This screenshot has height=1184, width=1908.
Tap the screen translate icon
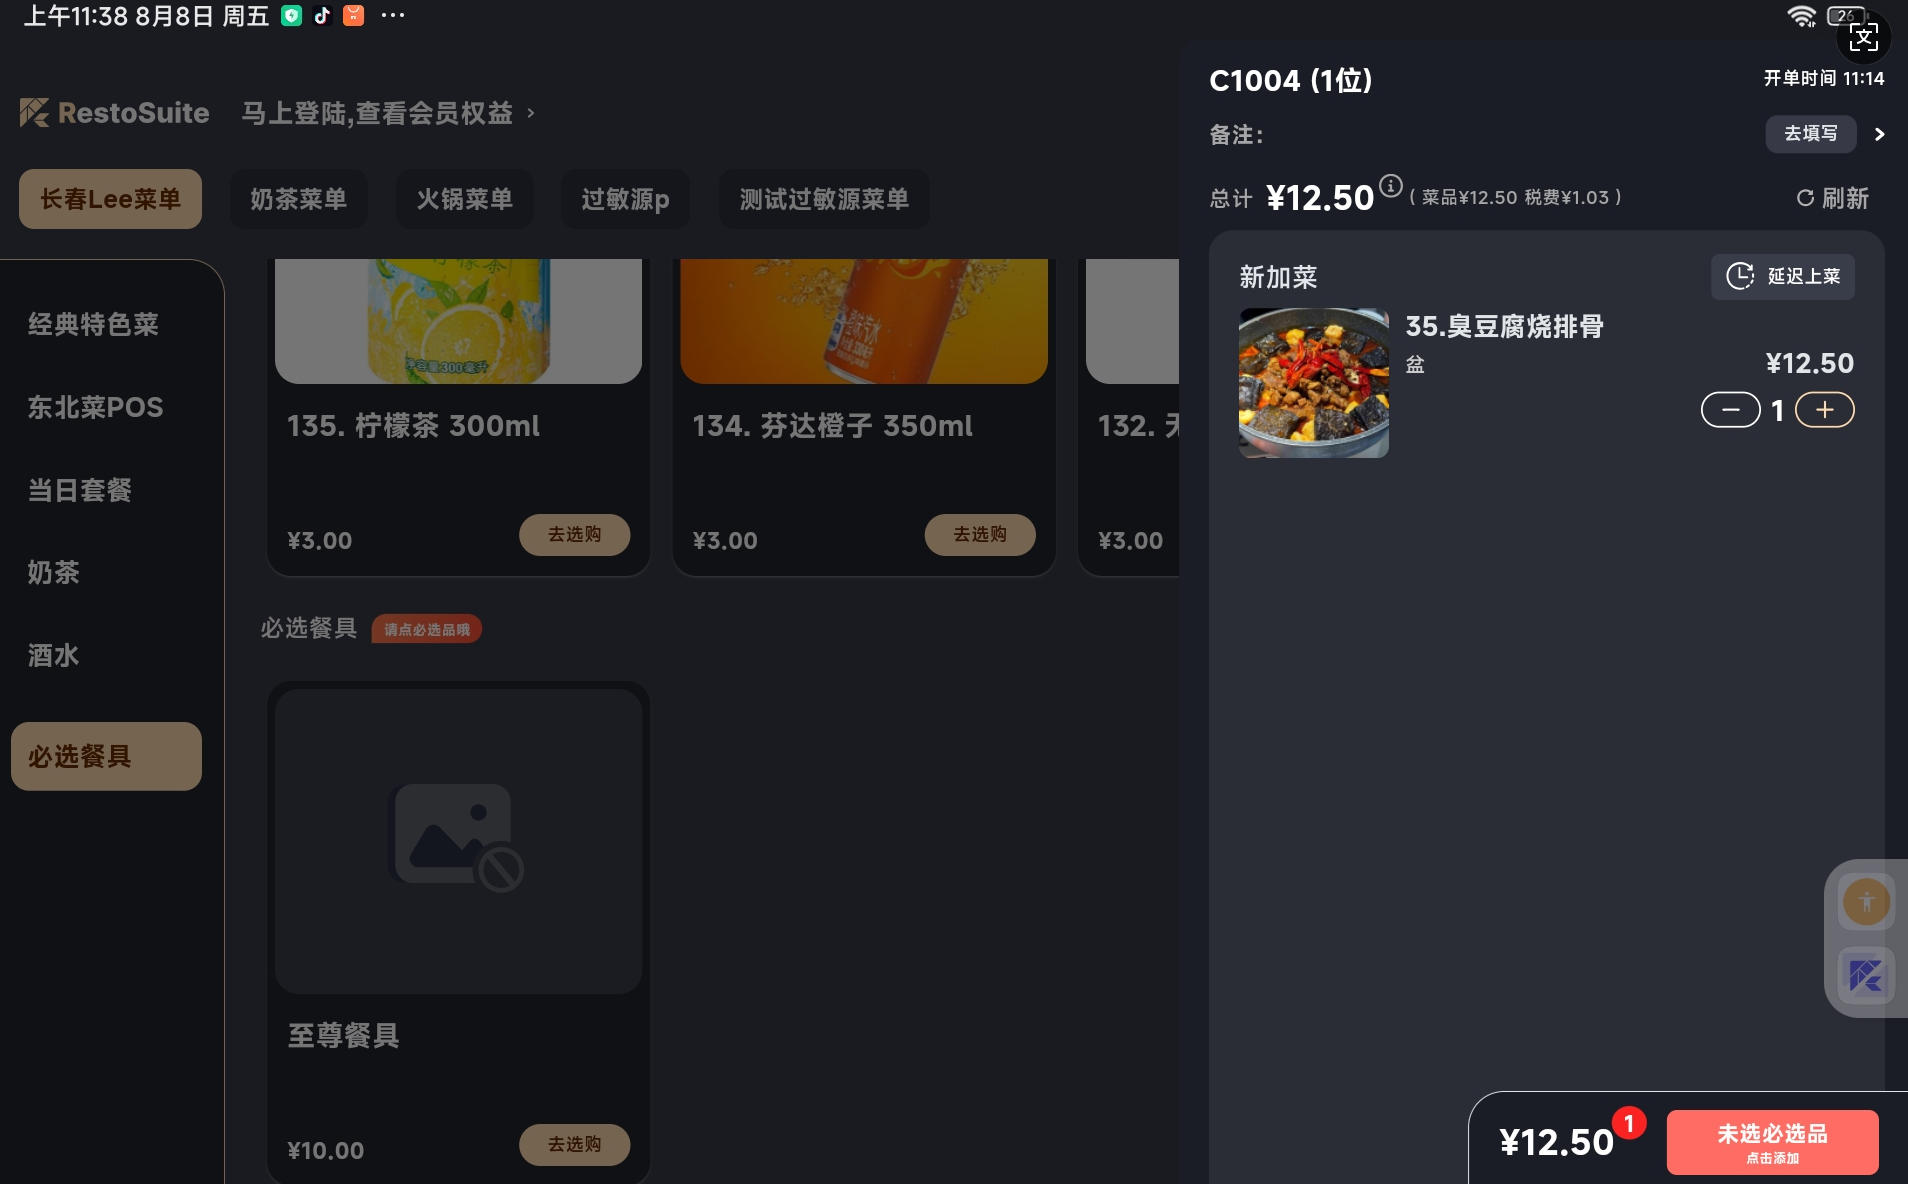(x=1863, y=38)
